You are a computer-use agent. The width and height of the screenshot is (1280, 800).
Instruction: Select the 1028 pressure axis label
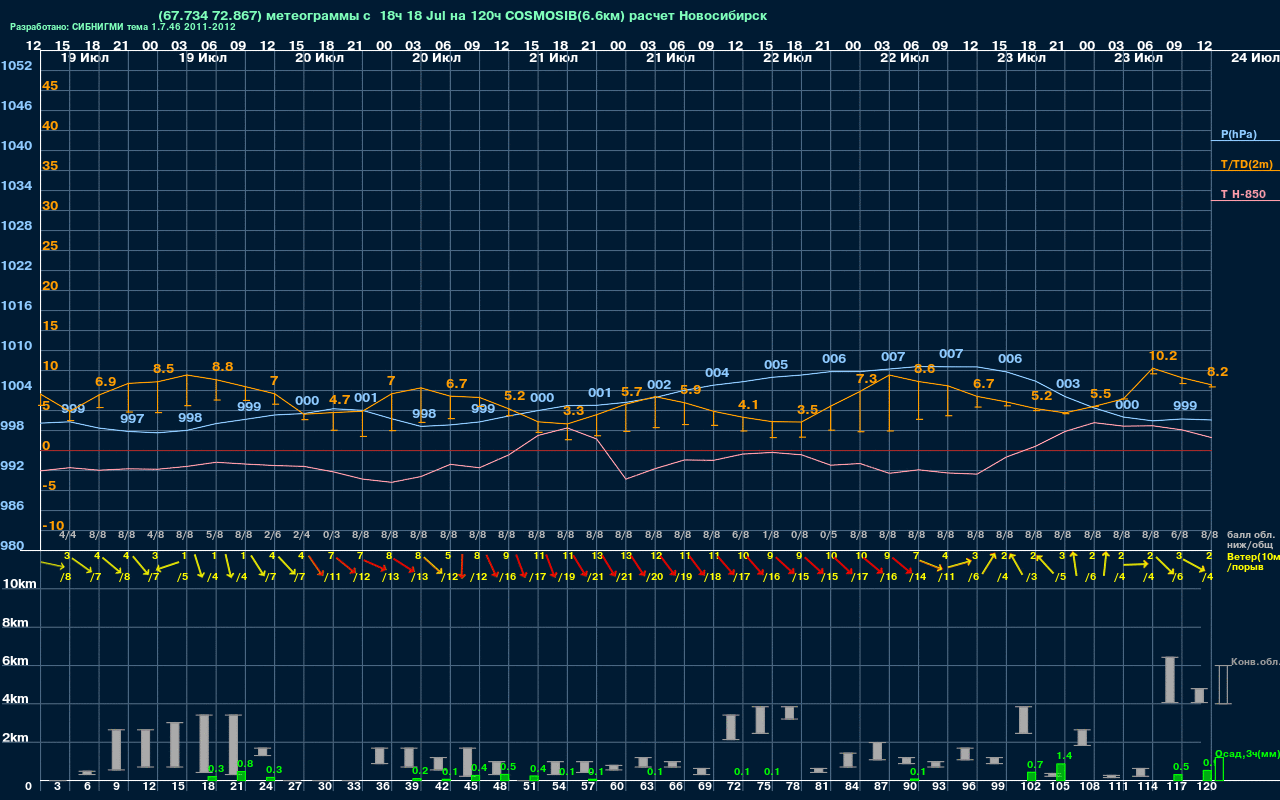[16, 226]
